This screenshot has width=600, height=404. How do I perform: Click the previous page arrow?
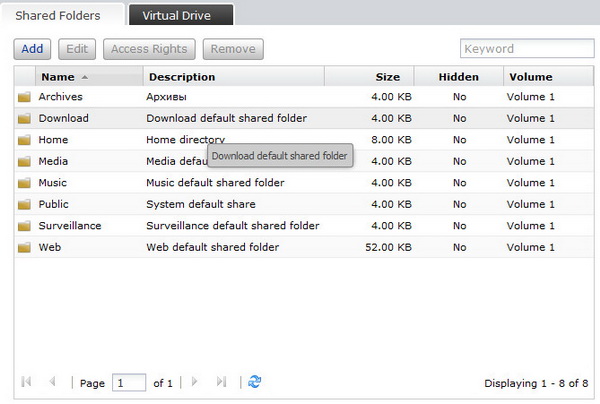pos(52,382)
